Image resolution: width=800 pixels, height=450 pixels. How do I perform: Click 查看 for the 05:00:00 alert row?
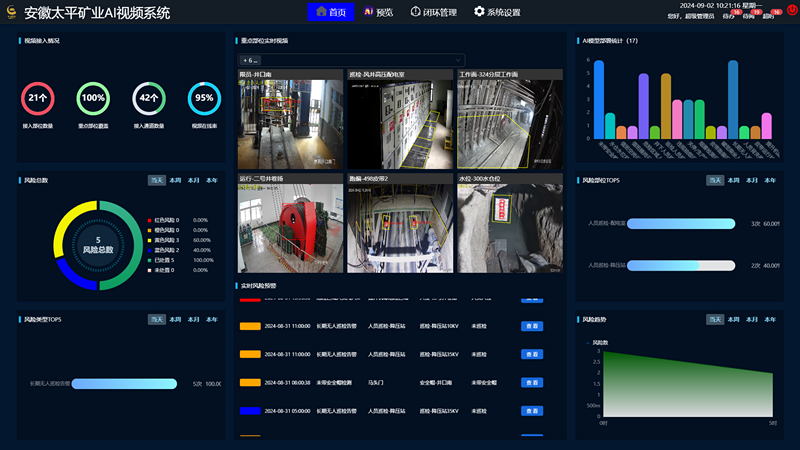[532, 410]
